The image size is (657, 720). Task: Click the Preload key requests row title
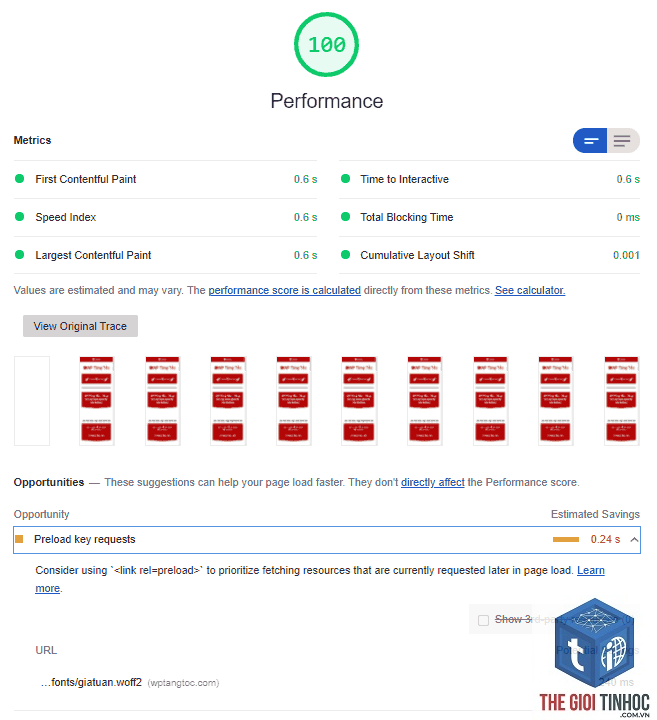click(85, 539)
